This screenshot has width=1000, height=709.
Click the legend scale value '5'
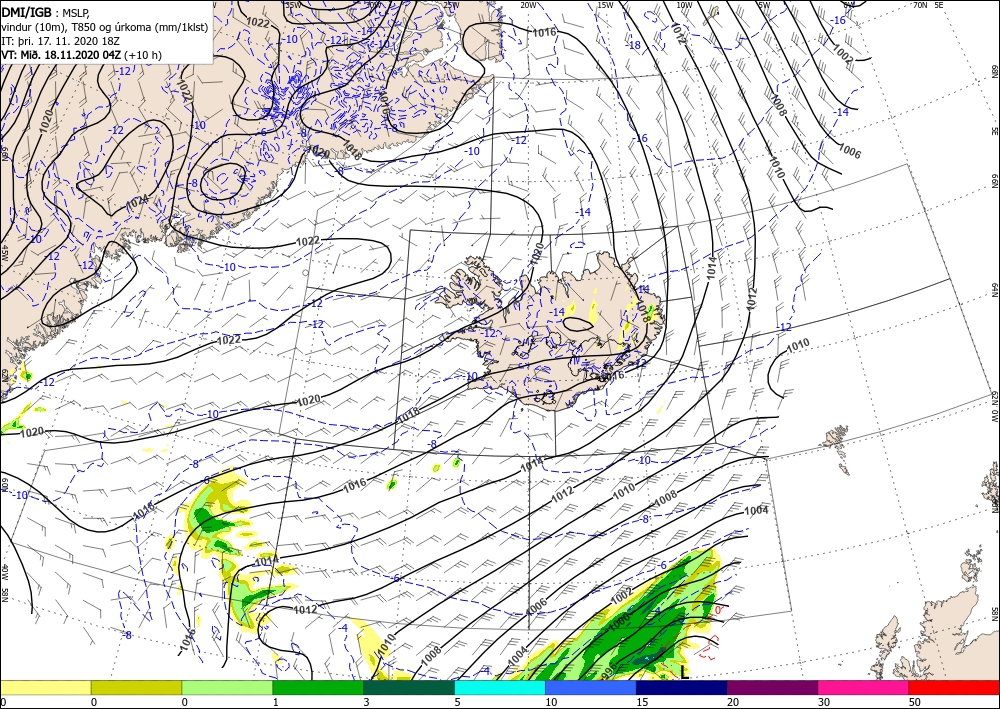click(457, 702)
